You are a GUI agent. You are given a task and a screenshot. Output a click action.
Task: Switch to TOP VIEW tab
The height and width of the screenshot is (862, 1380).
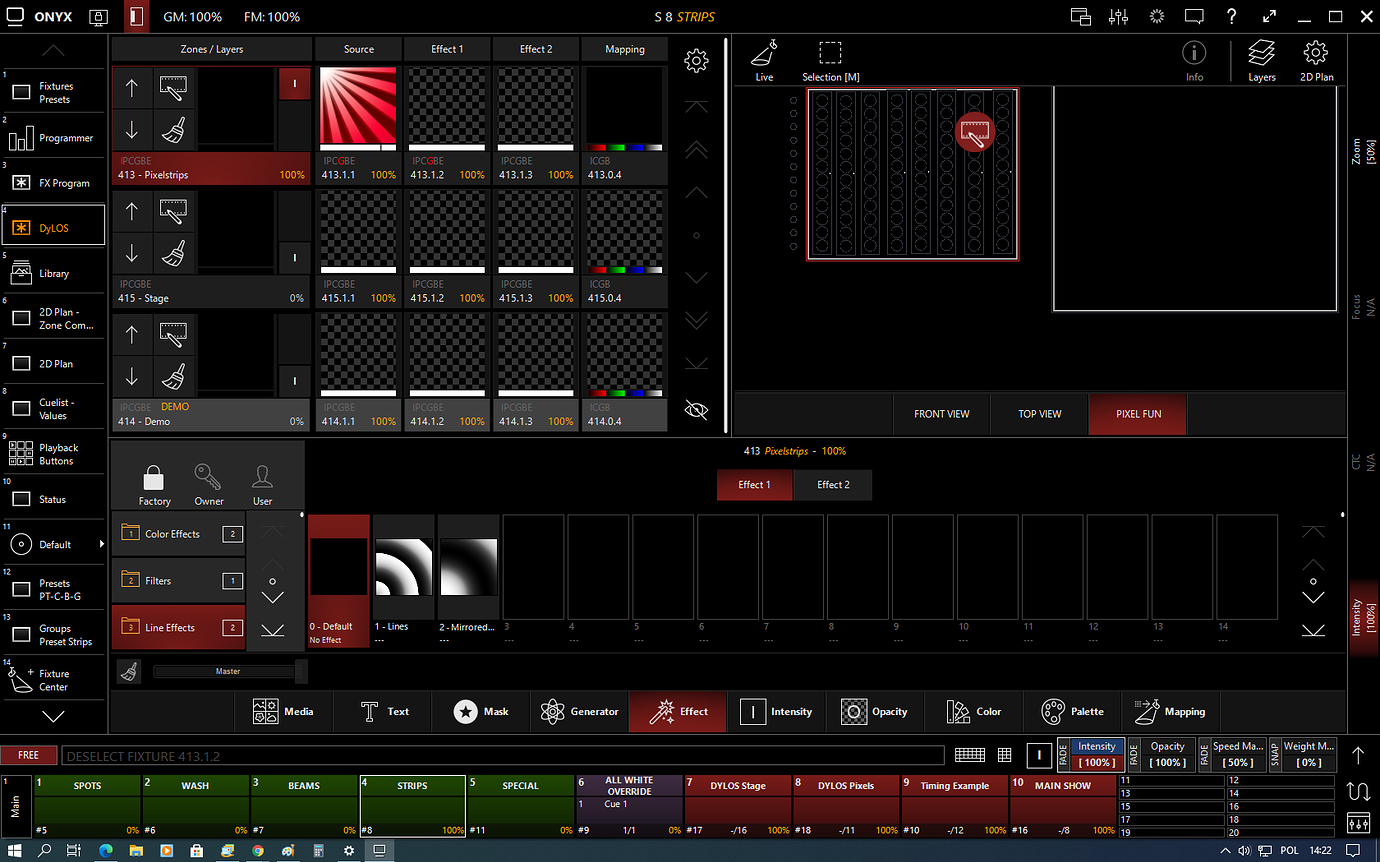click(x=1040, y=414)
